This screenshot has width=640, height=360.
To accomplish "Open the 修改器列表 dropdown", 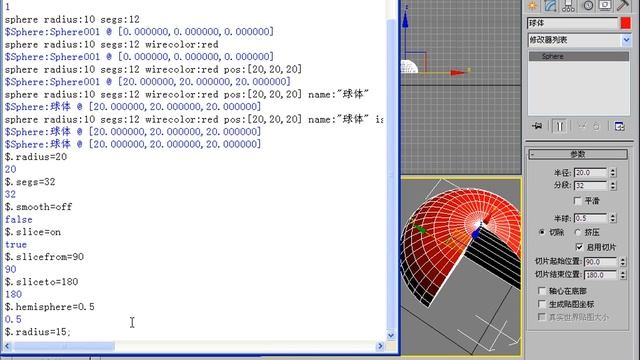I will [x=626, y=40].
